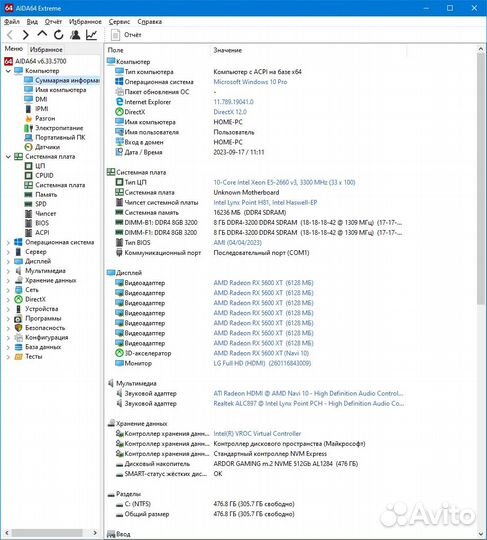Open the CPUID tree icon
The height and width of the screenshot is (540, 487).
click(29, 176)
